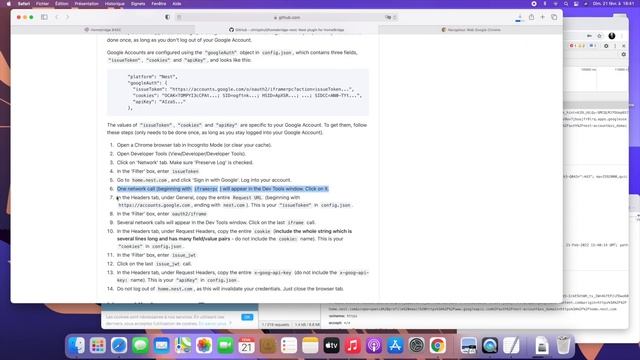Focus the github.com address bar

287,18
